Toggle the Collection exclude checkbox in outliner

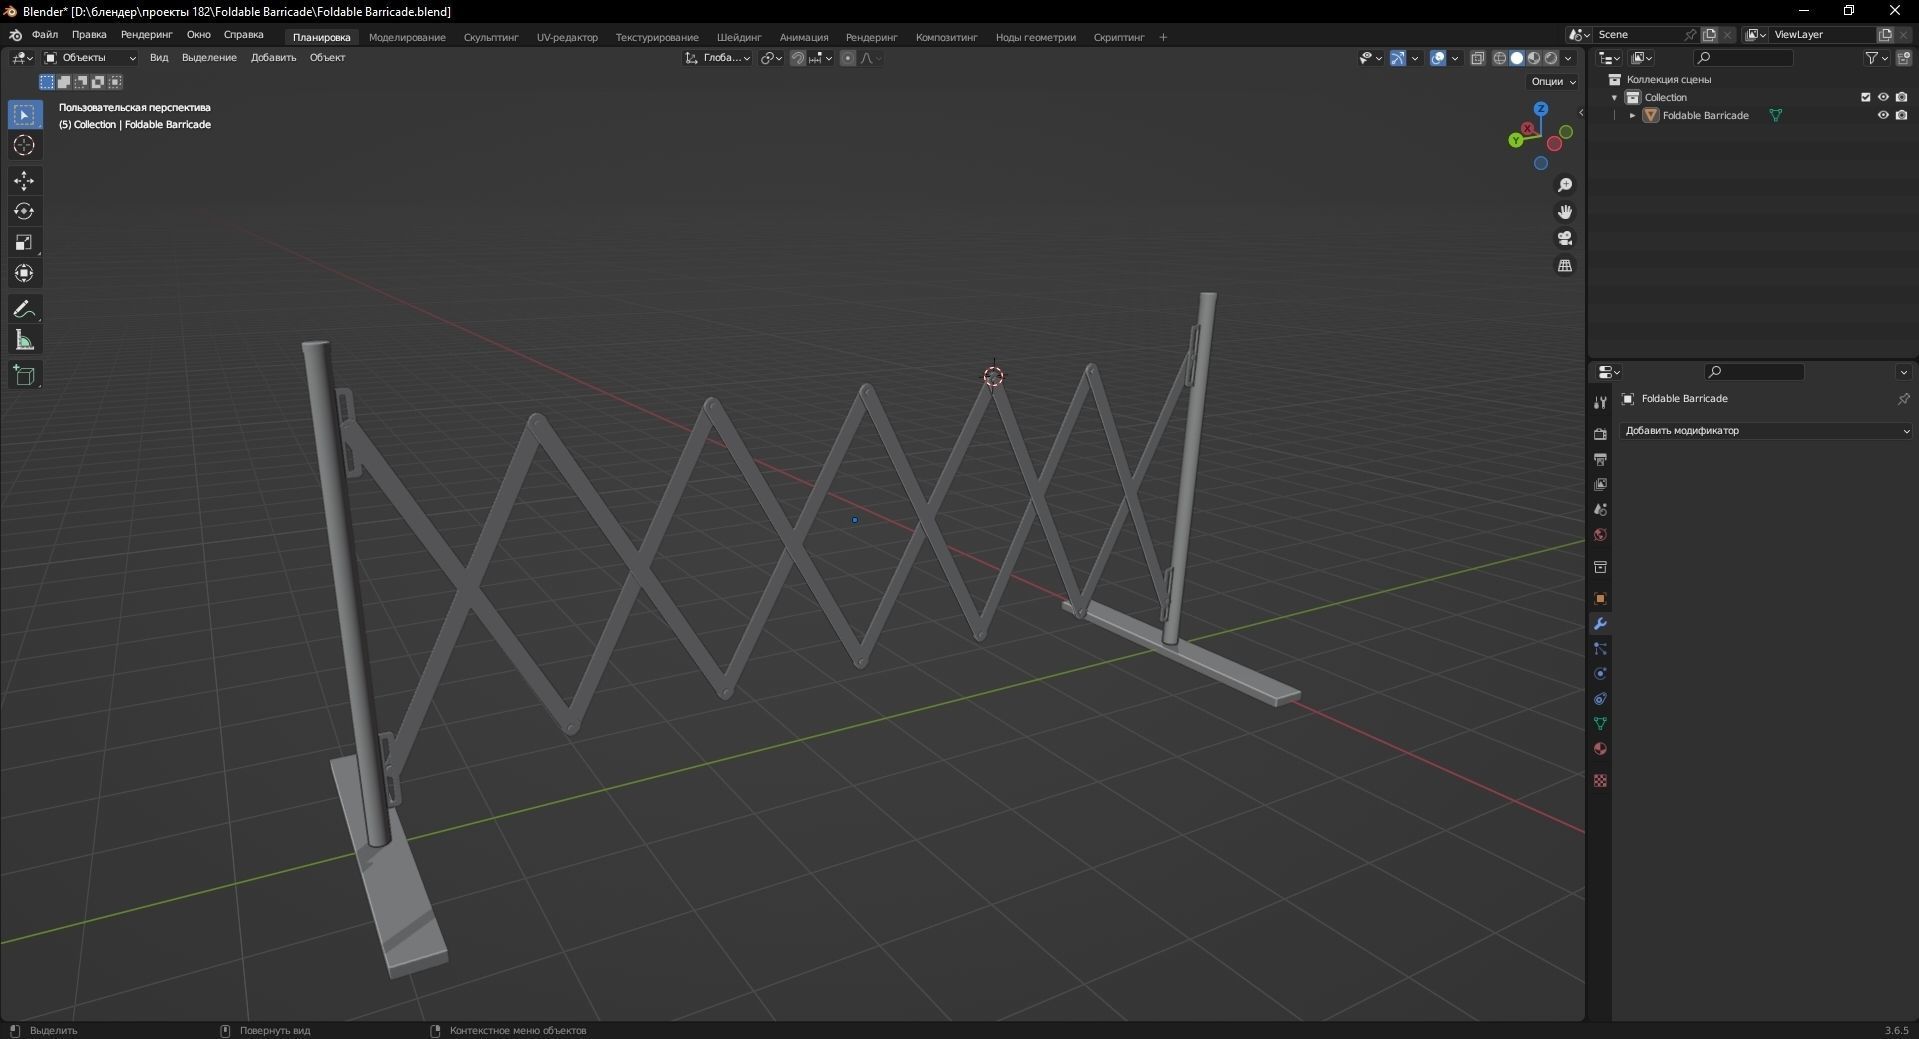click(x=1866, y=97)
